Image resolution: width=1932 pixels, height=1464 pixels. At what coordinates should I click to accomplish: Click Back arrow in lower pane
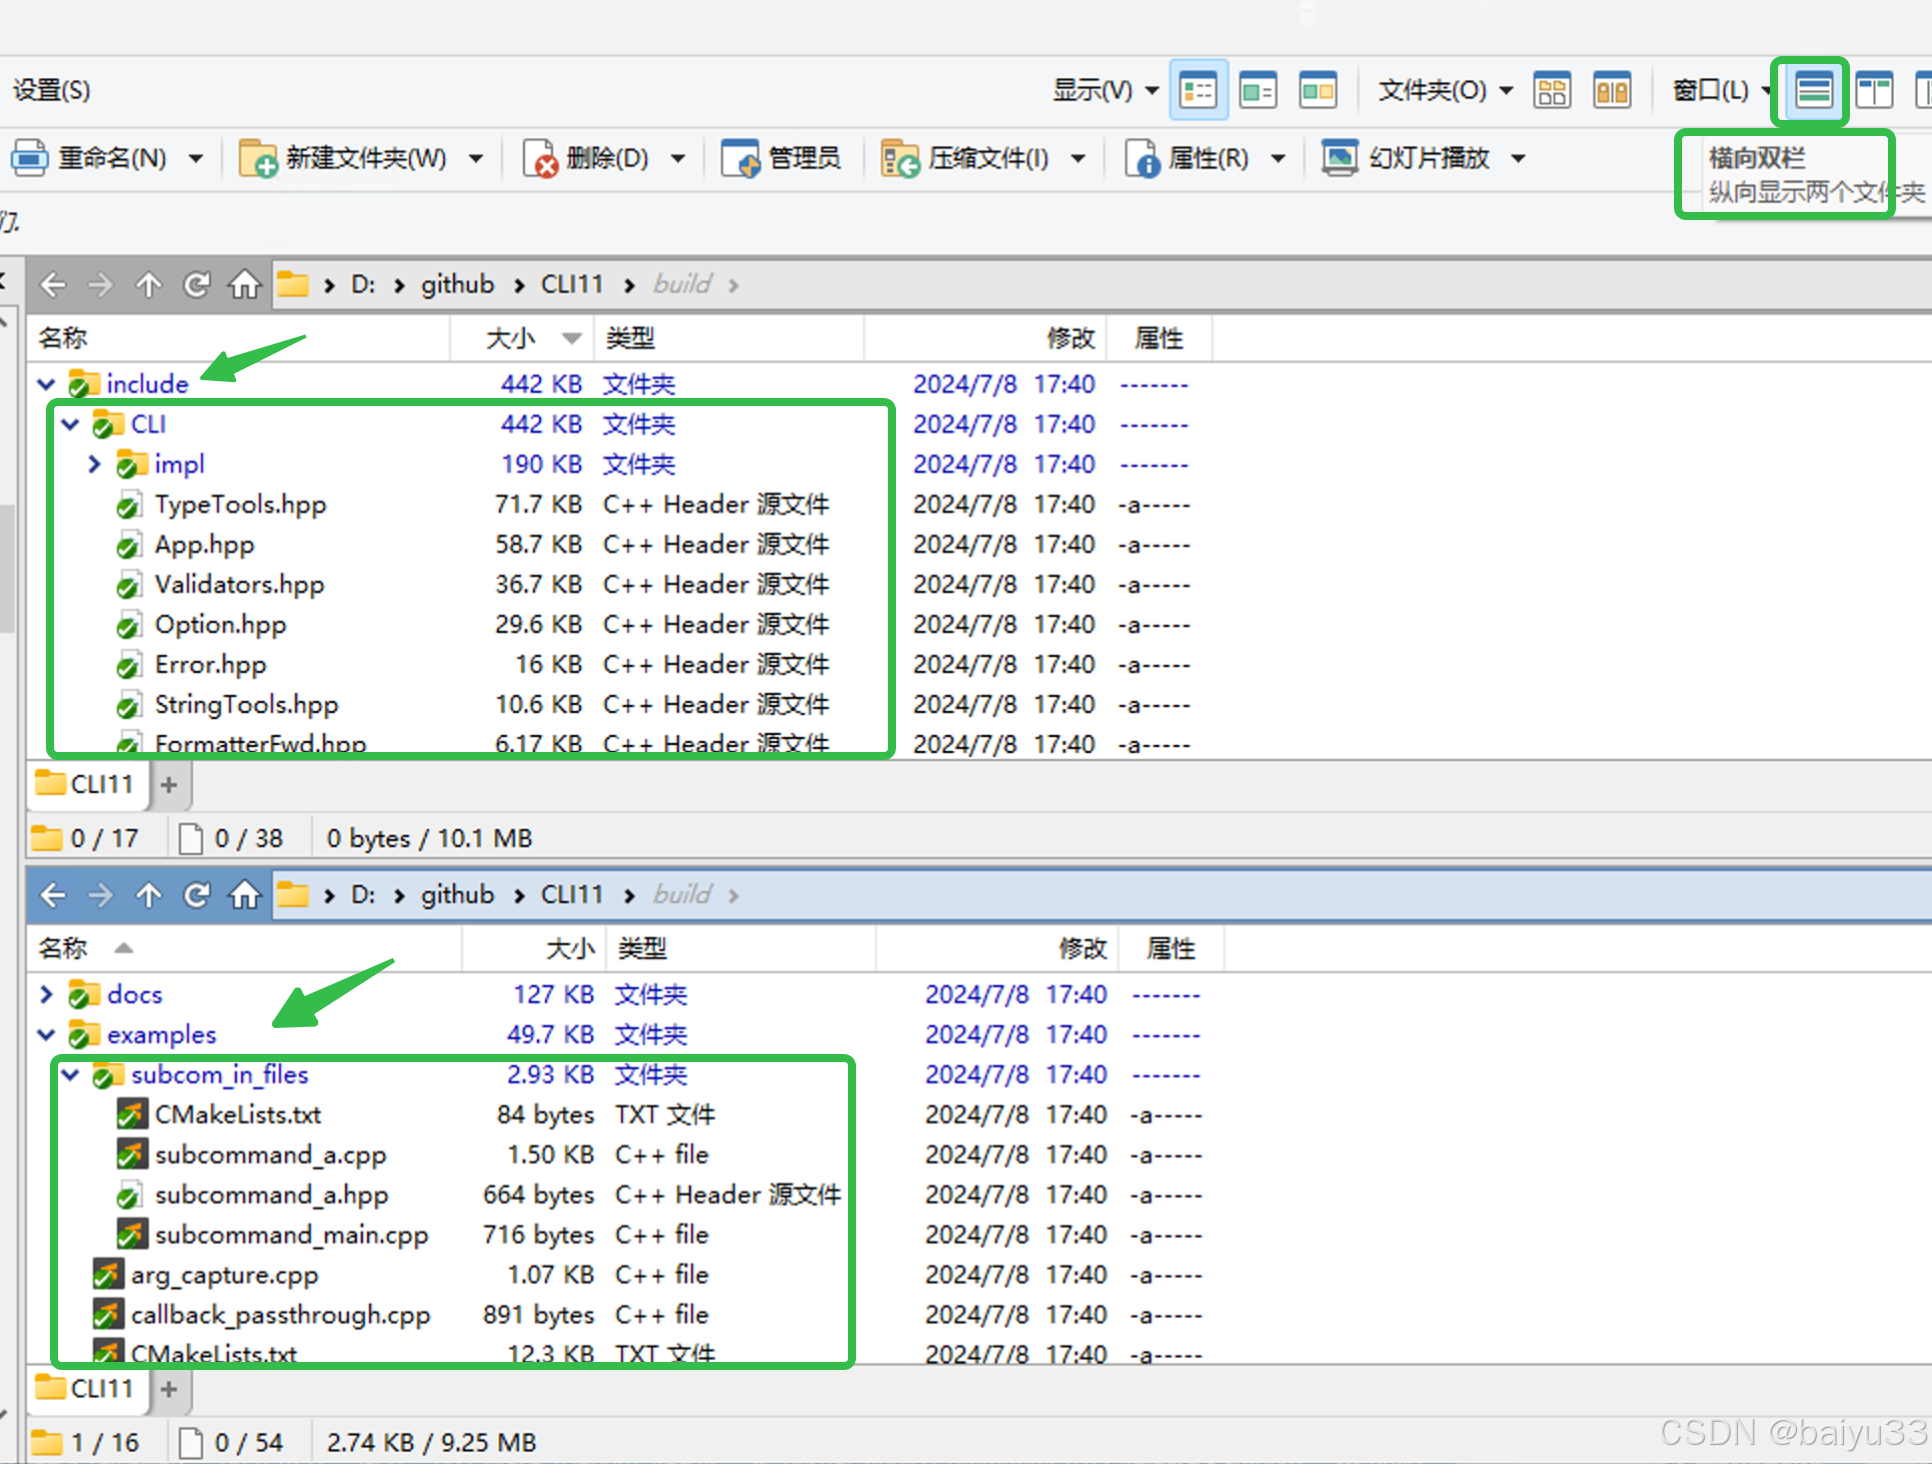click(53, 895)
